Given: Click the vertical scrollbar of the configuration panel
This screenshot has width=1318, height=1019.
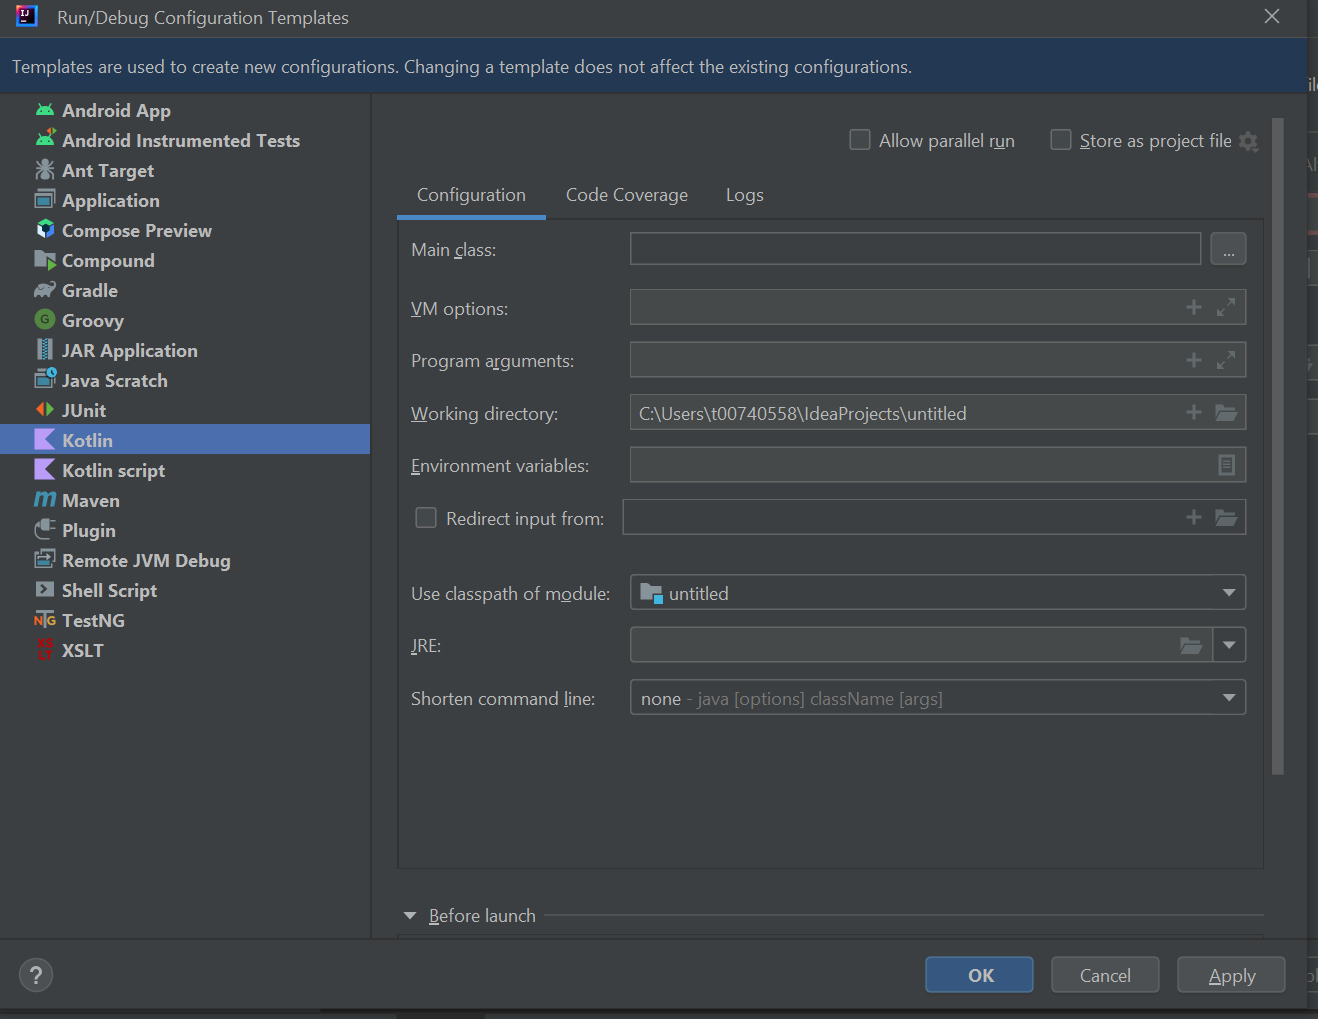Looking at the screenshot, I should (x=1278, y=446).
